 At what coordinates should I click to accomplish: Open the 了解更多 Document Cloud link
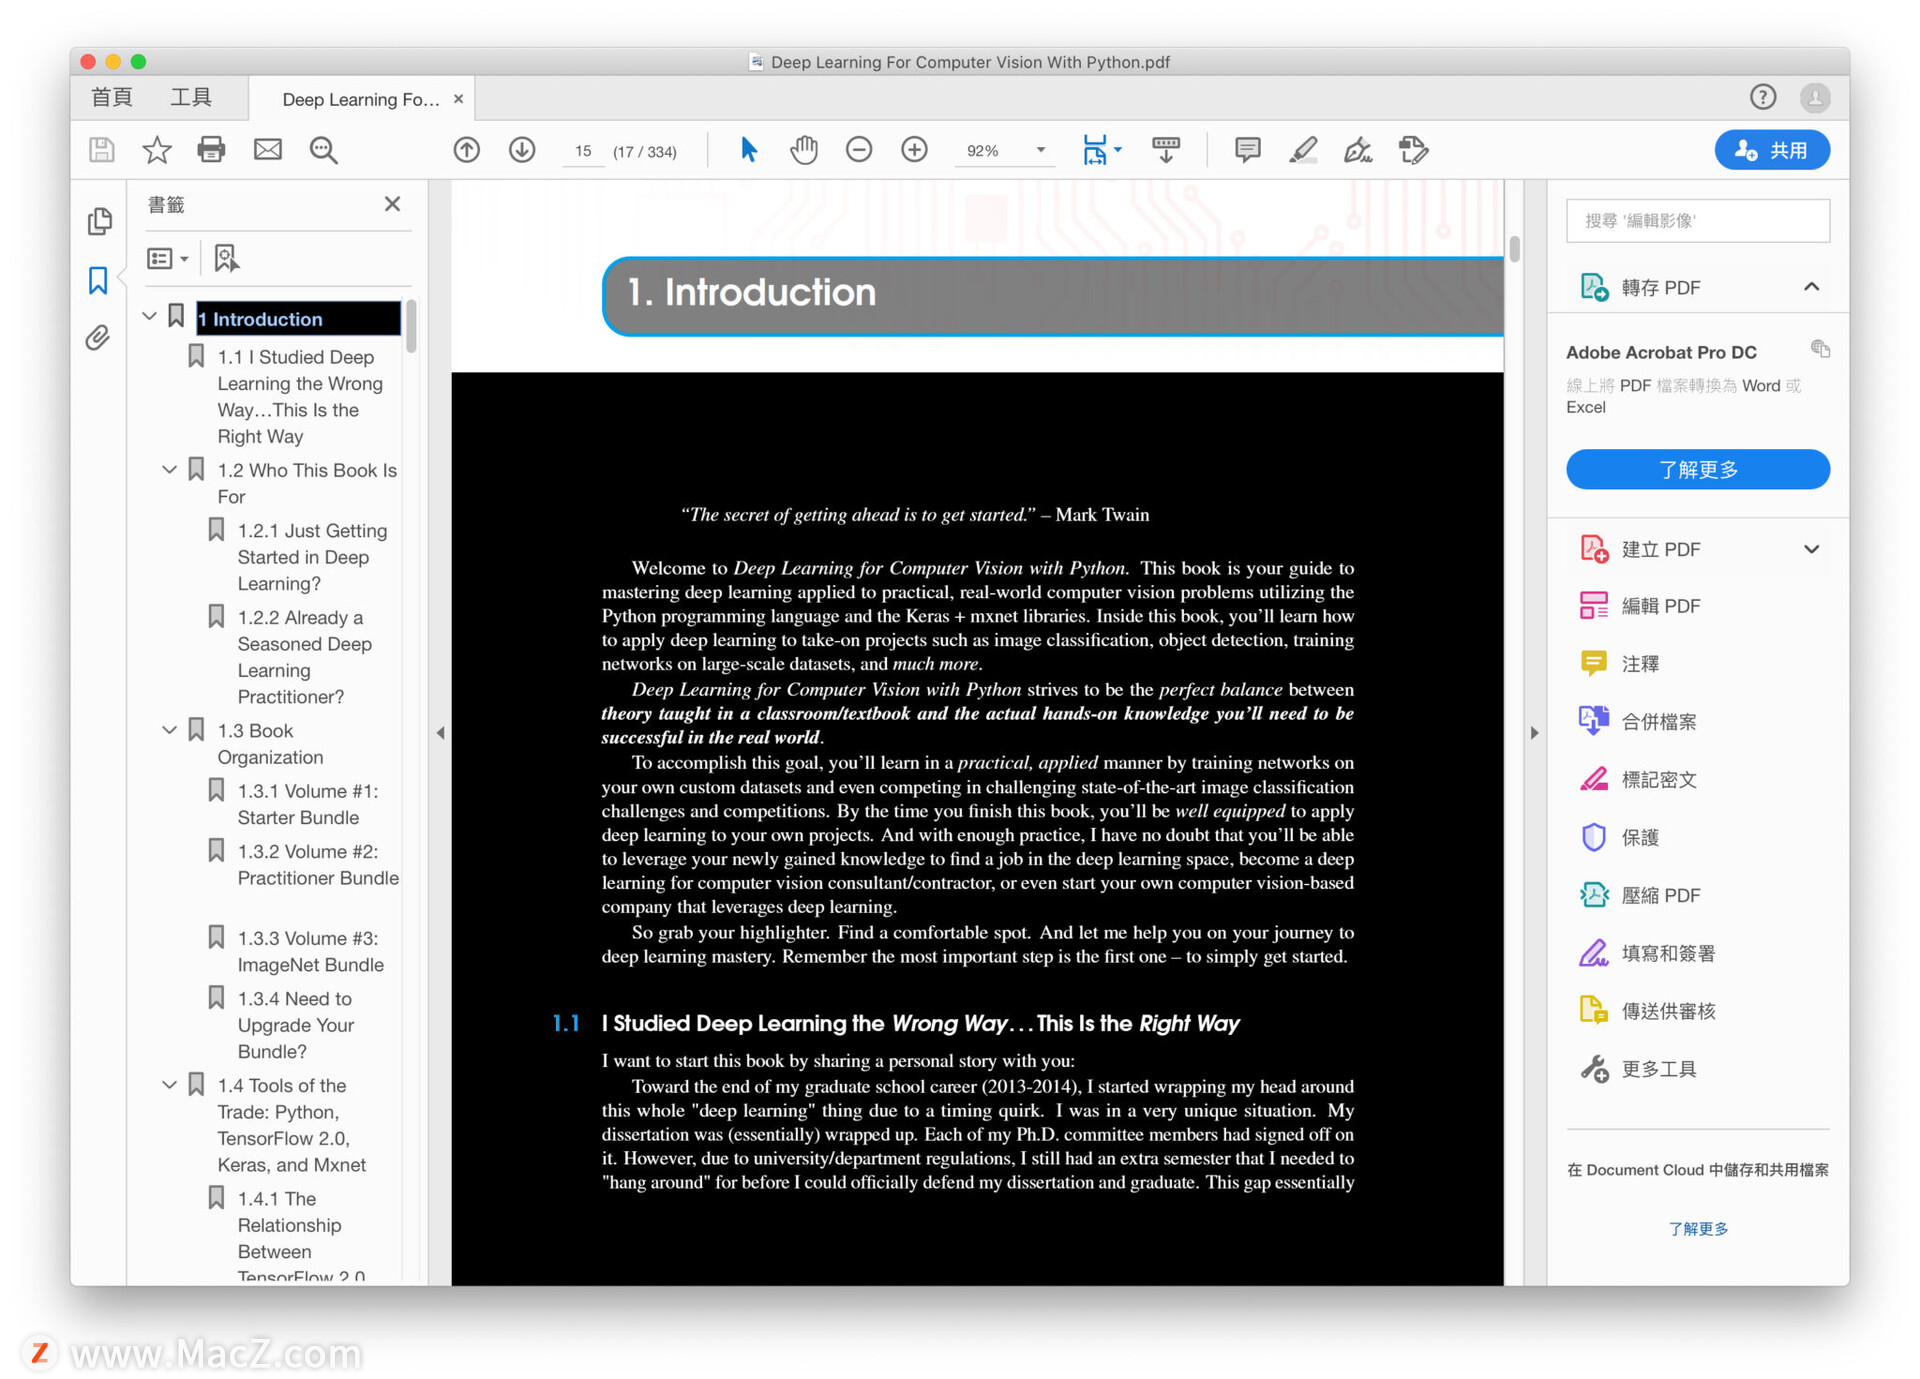click(1697, 1228)
